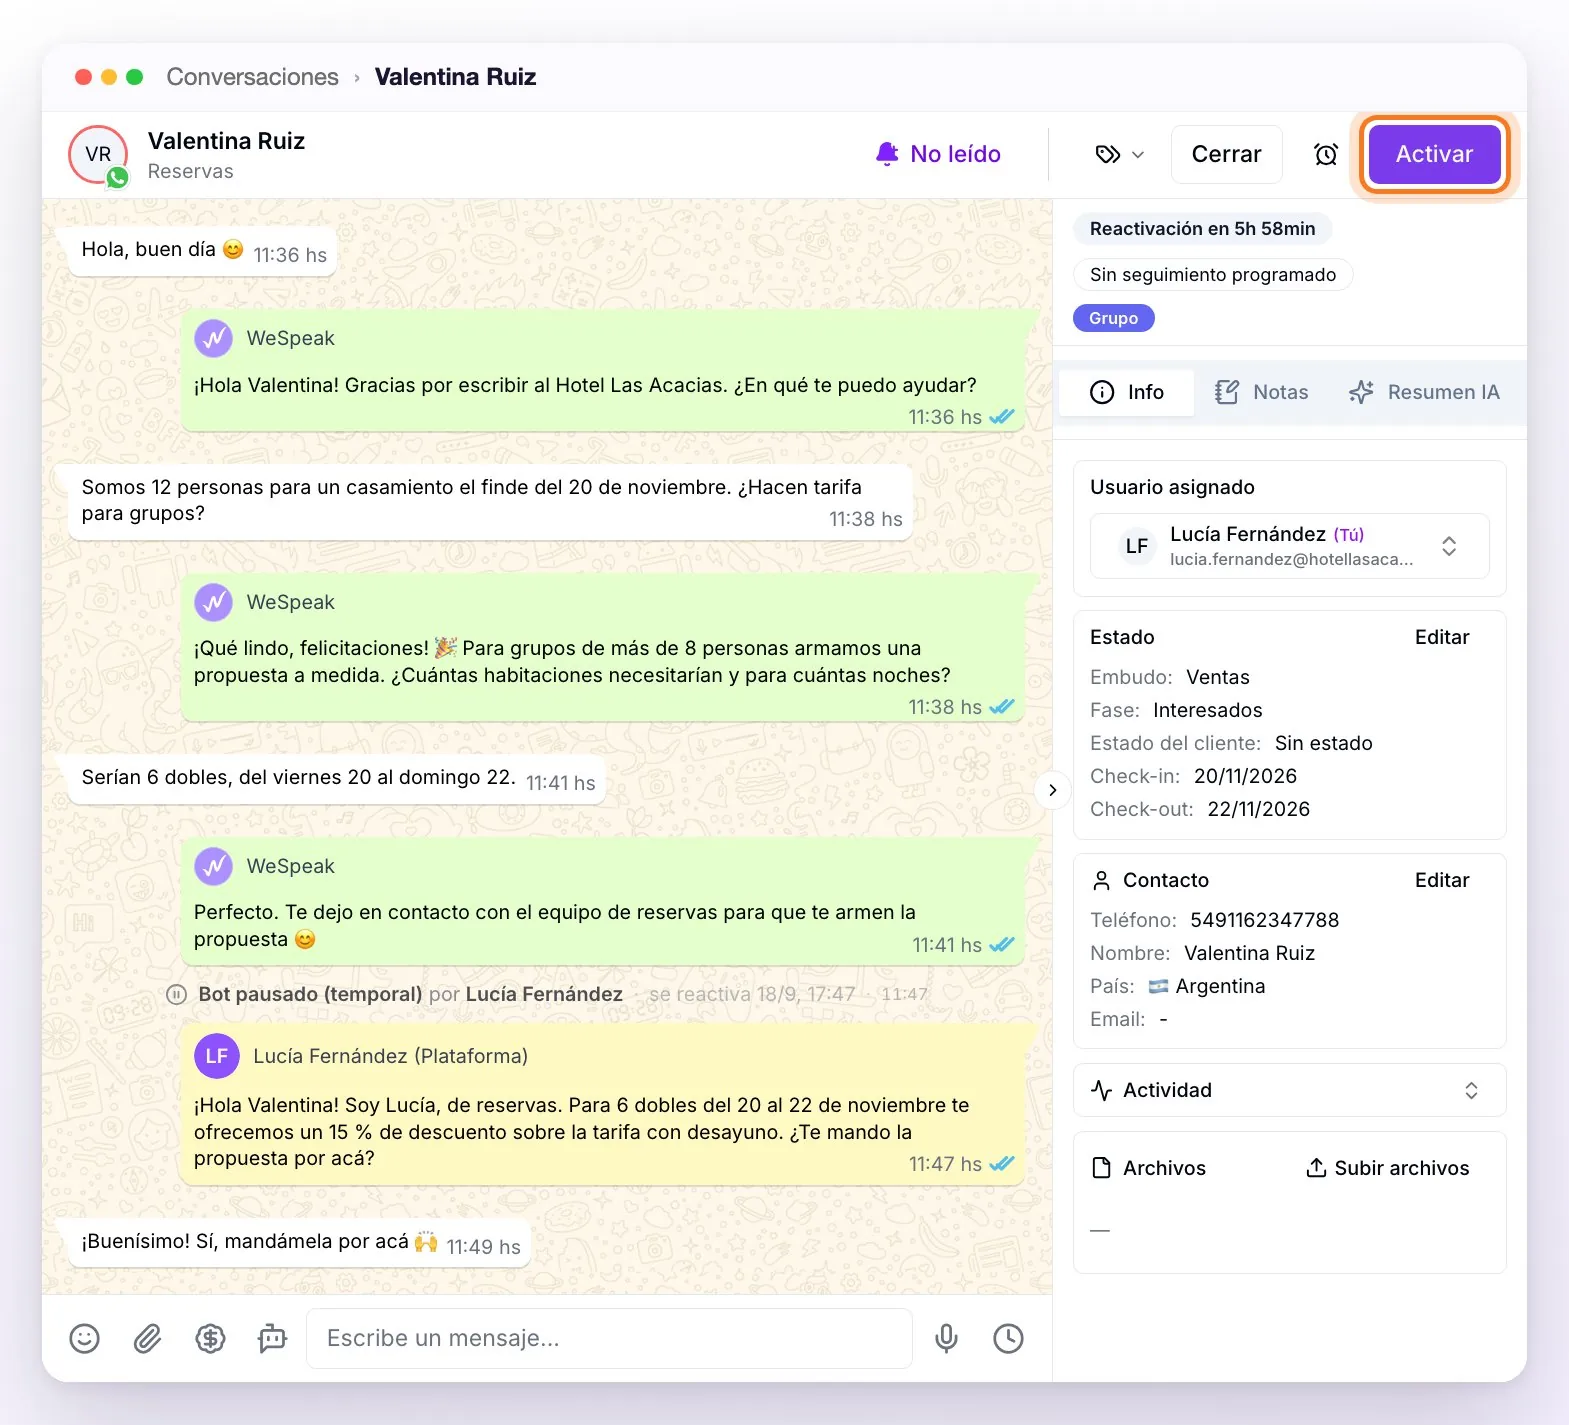Click the WeSpeak avatar on first bot message
The image size is (1569, 1425).
(213, 338)
